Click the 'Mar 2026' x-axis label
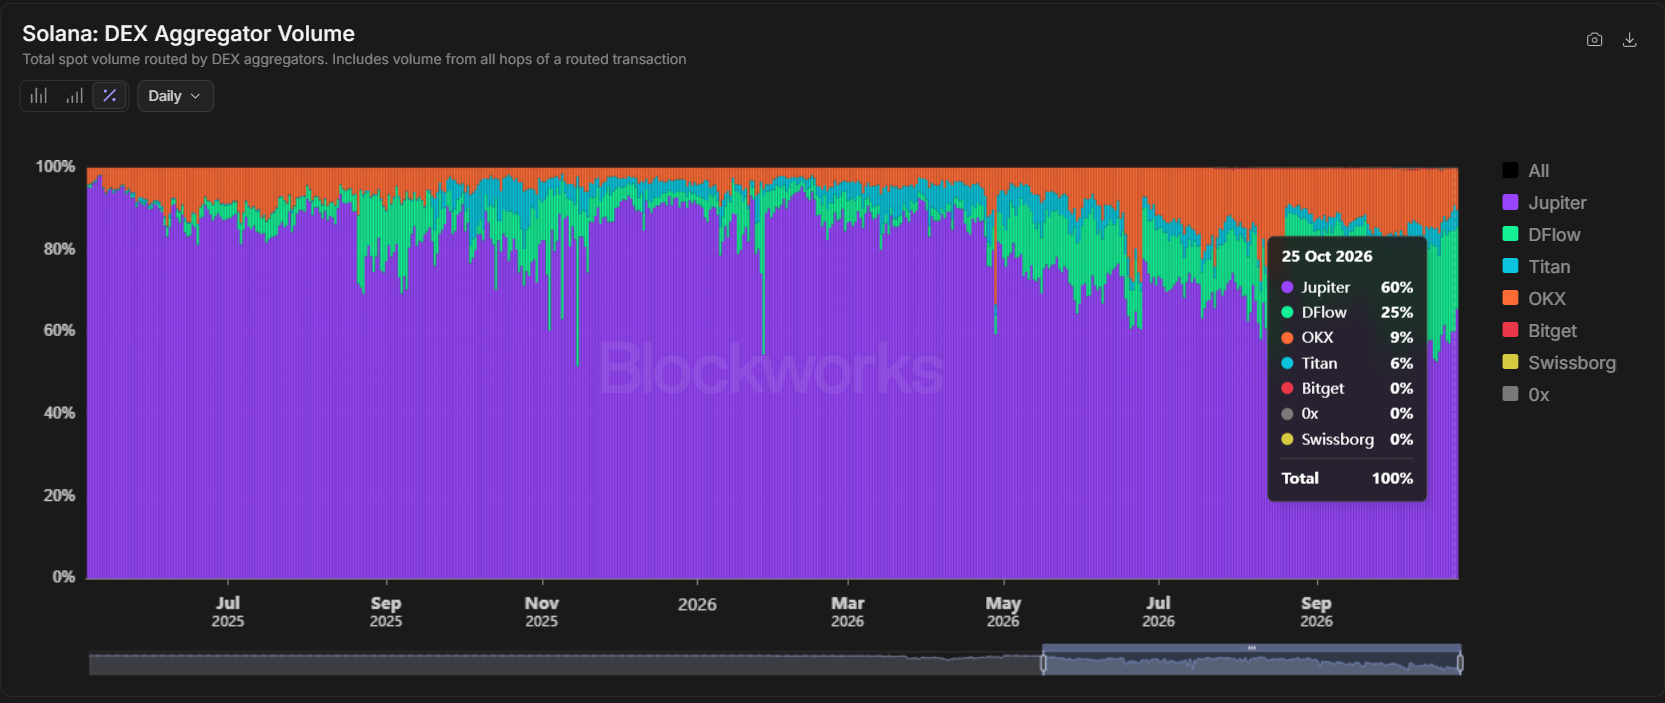1665x703 pixels. [847, 611]
